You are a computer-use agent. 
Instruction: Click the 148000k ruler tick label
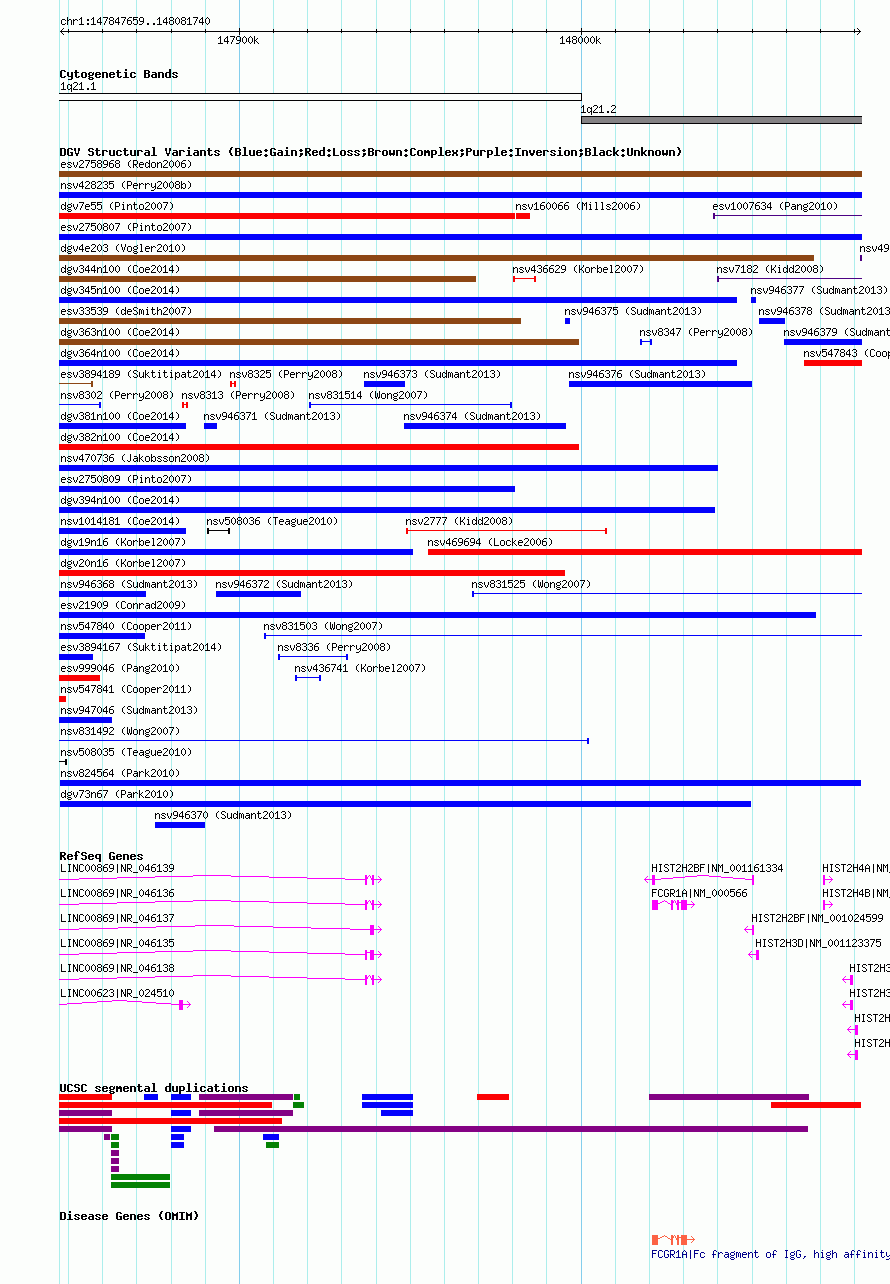pos(580,40)
